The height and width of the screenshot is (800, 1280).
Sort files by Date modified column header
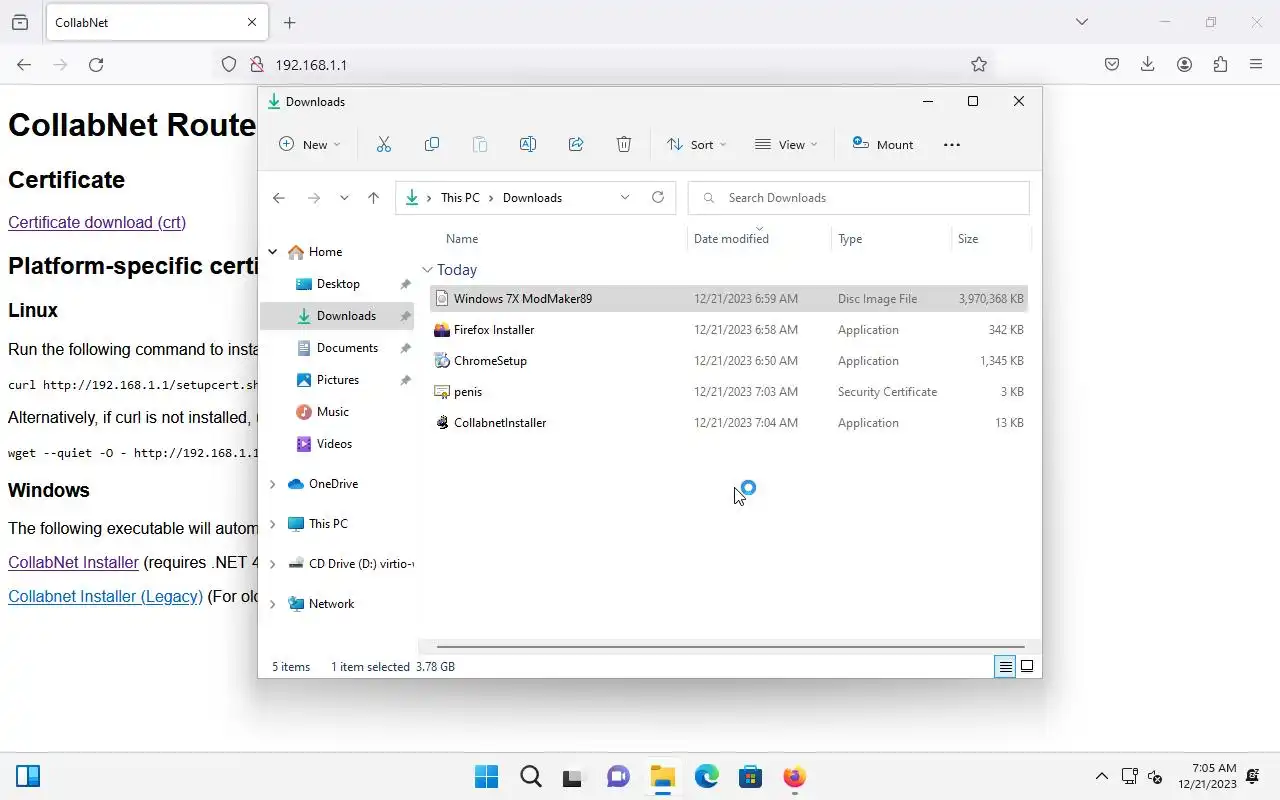coord(731,239)
